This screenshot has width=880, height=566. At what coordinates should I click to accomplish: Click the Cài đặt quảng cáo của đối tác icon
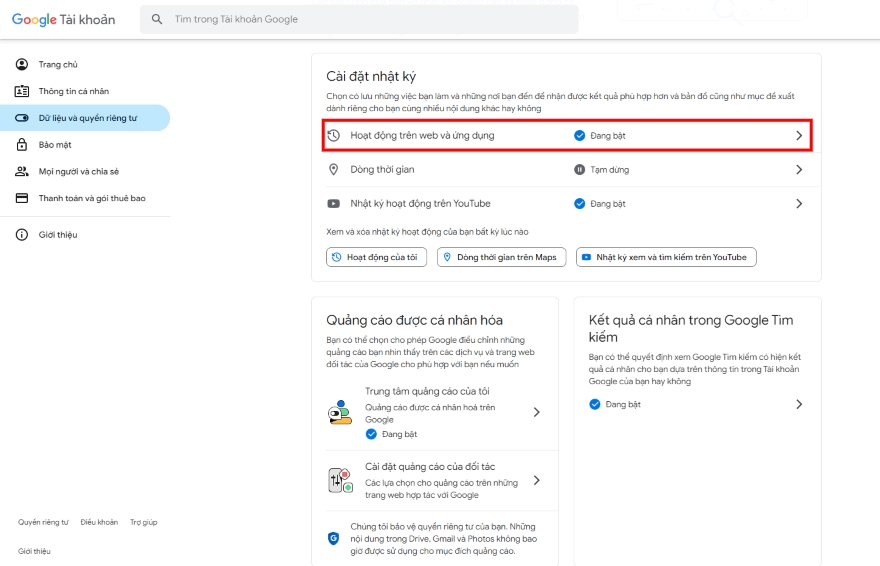coord(340,480)
